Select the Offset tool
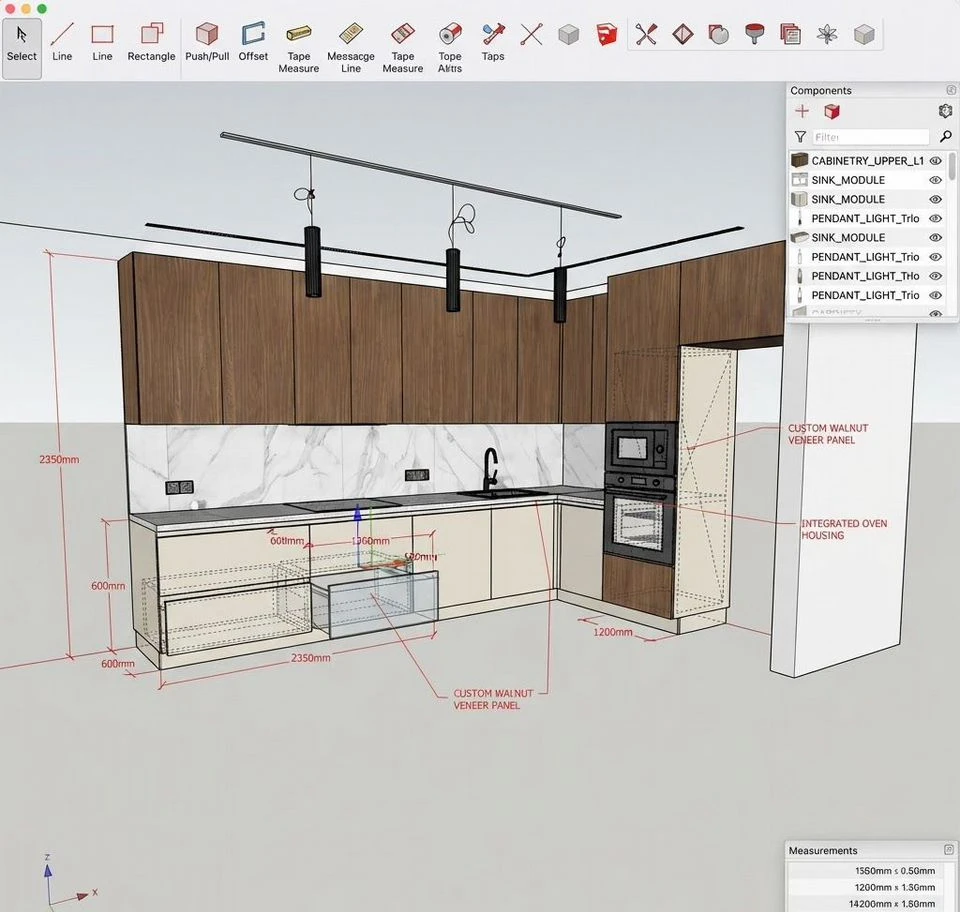This screenshot has width=960, height=912. tap(253, 42)
